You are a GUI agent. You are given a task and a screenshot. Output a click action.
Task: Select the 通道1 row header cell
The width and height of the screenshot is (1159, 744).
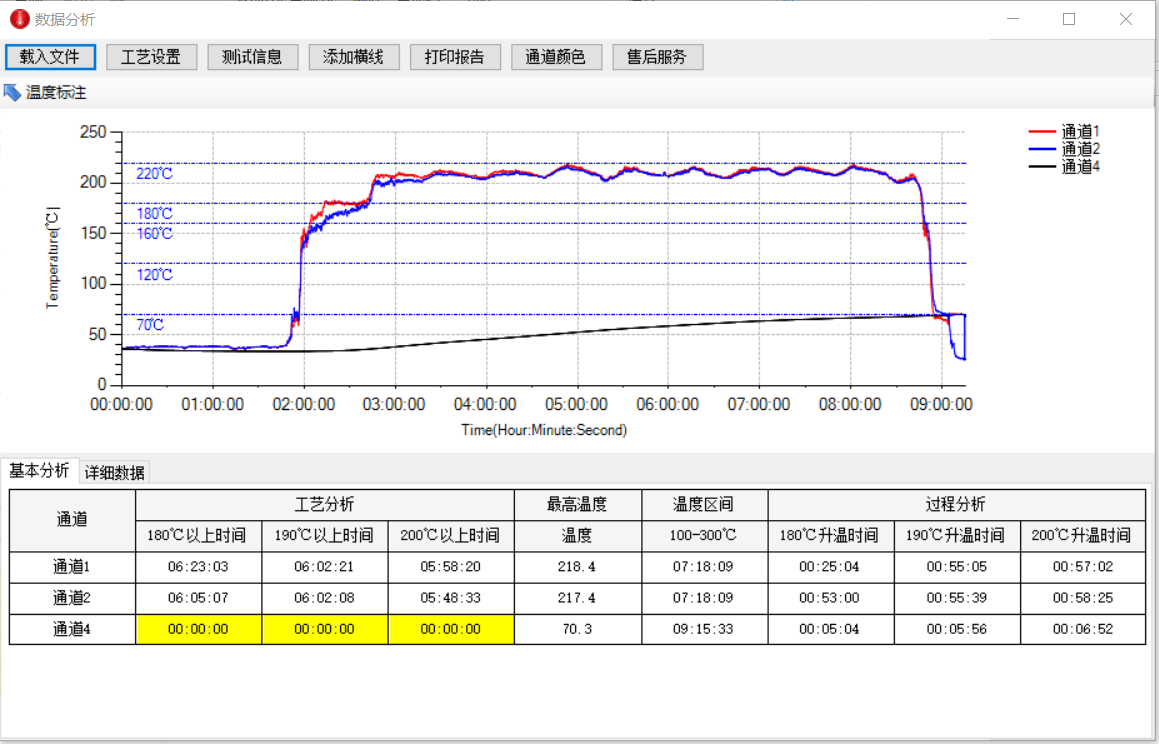[x=72, y=567]
